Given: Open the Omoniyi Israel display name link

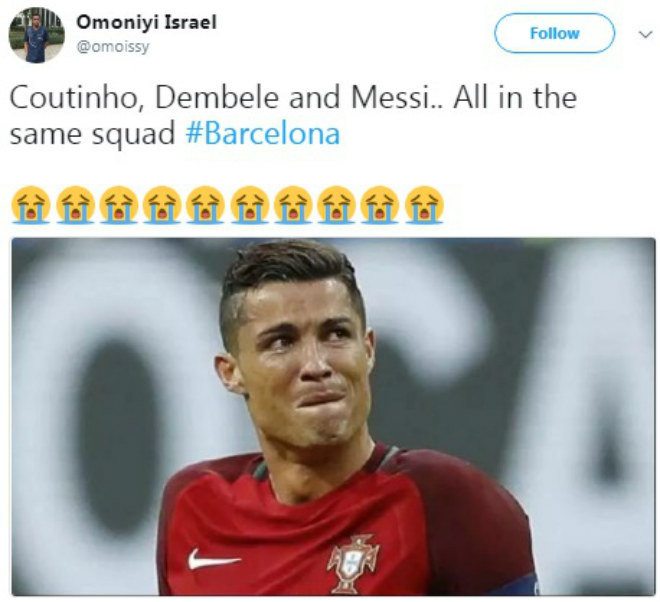Looking at the screenshot, I should click(146, 22).
